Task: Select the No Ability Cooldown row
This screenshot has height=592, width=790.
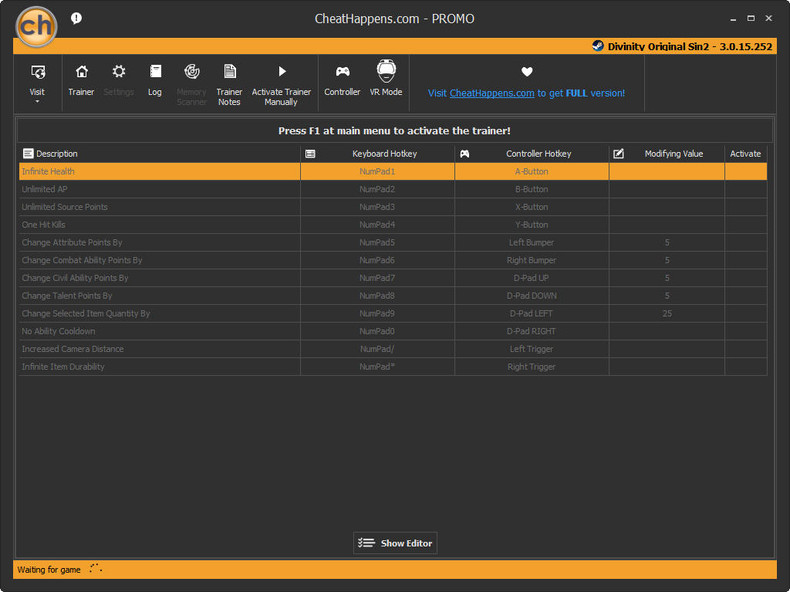Action: point(393,331)
